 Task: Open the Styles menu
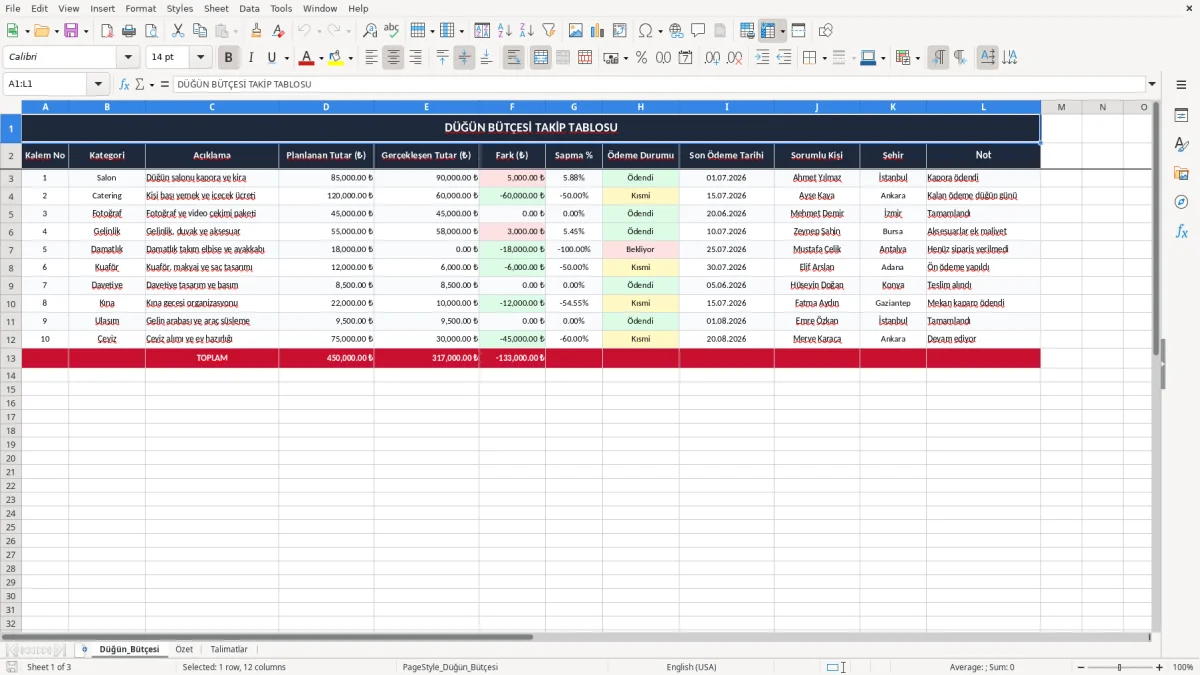[180, 8]
